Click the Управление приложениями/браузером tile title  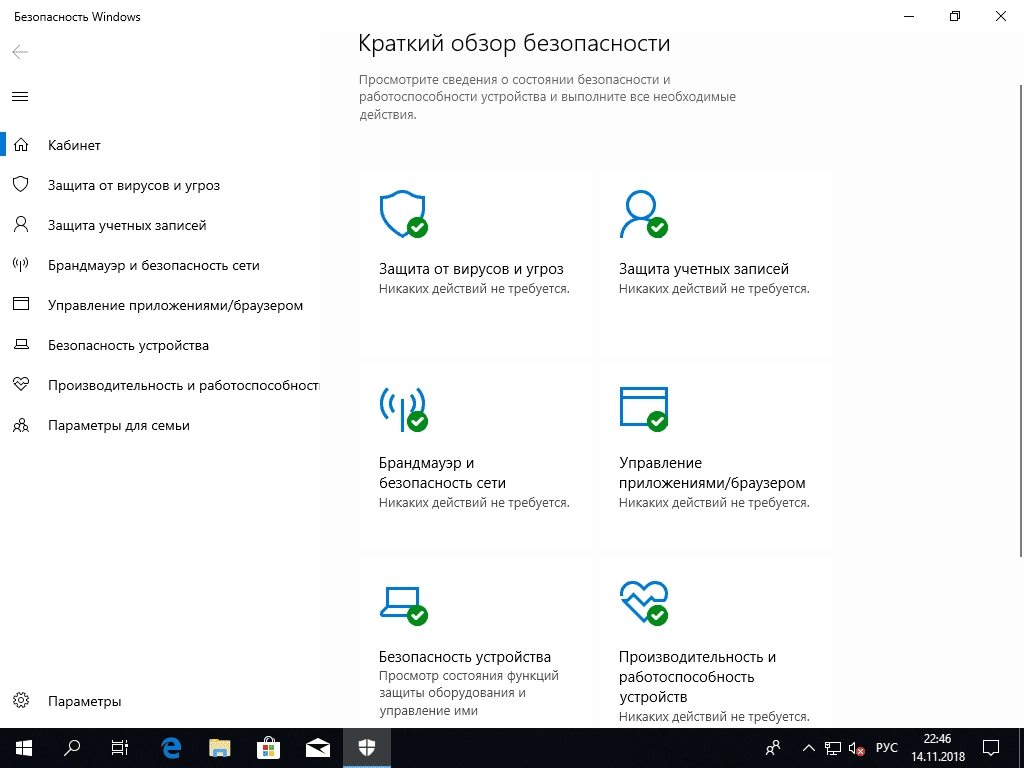(x=712, y=473)
